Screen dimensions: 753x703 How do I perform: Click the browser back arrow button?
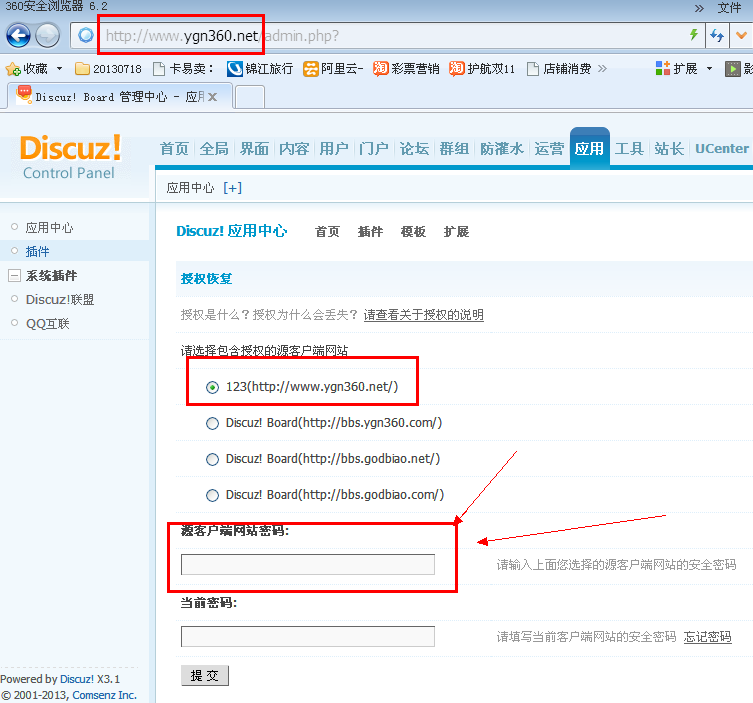18,36
